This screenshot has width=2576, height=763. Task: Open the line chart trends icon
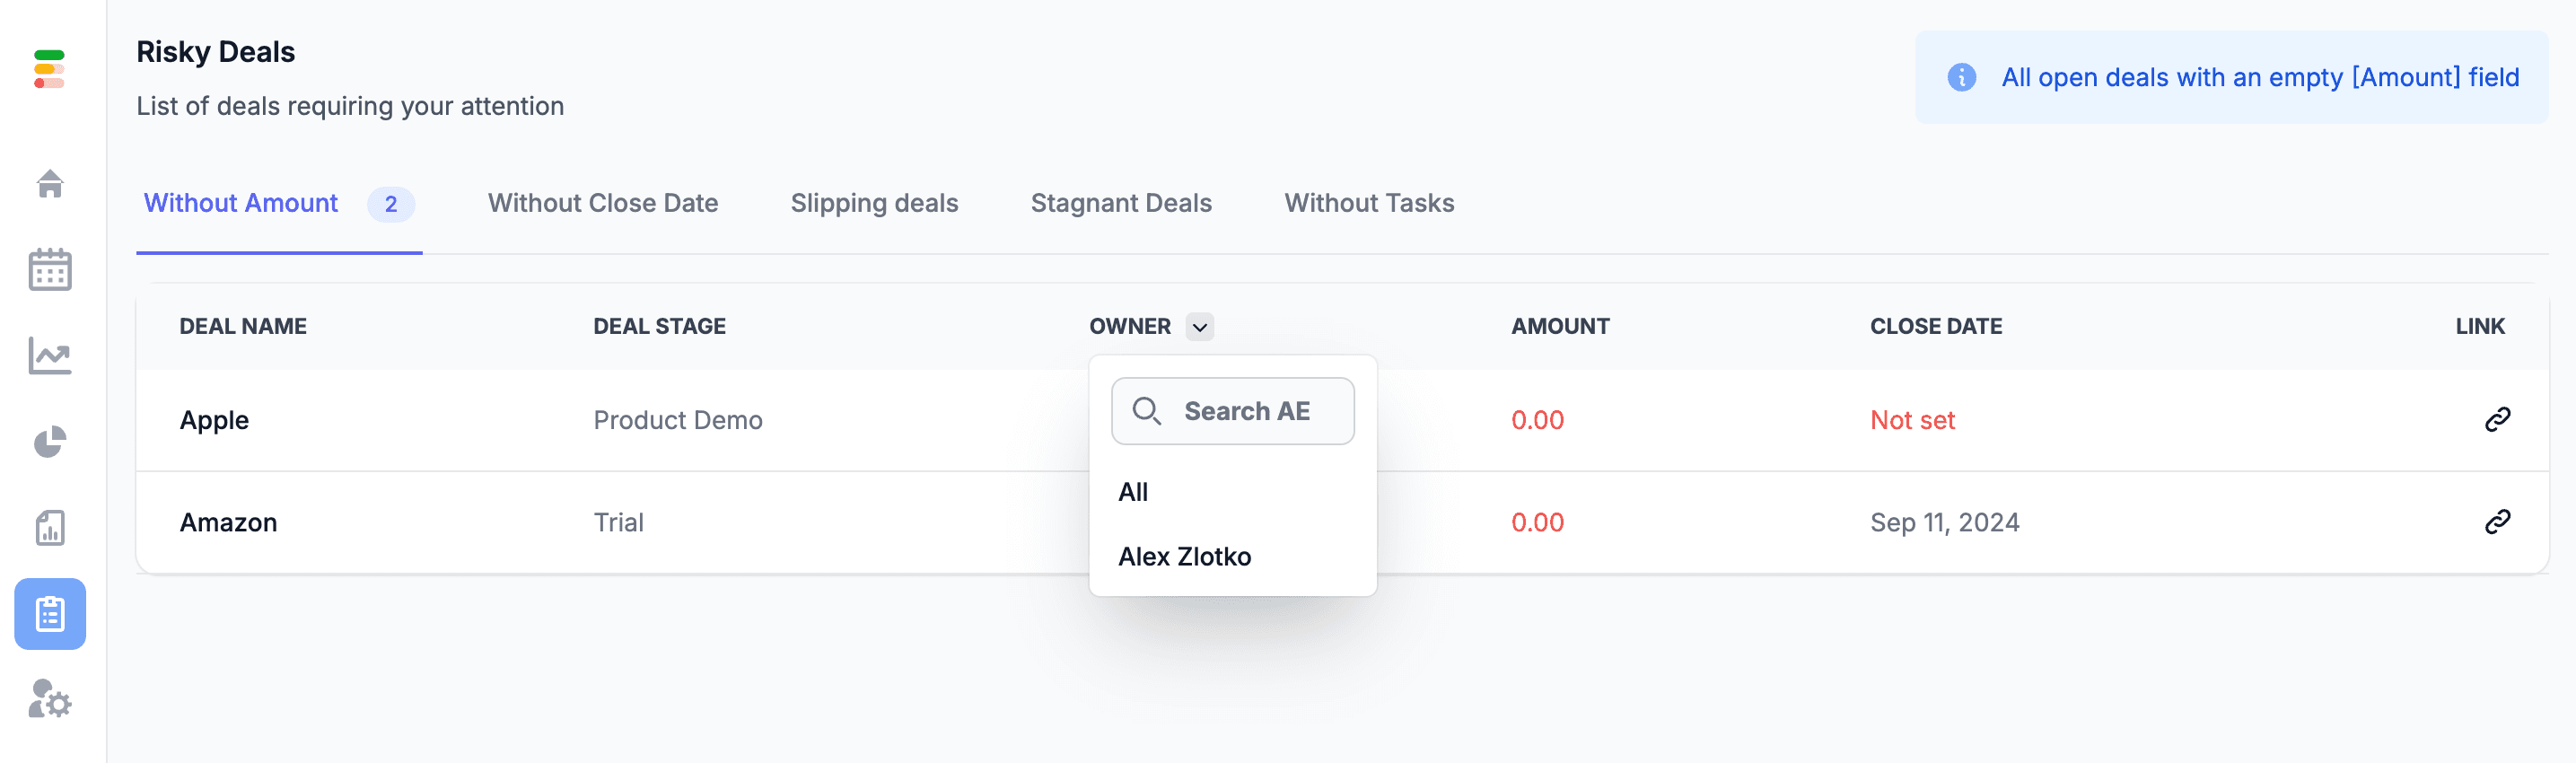50,355
